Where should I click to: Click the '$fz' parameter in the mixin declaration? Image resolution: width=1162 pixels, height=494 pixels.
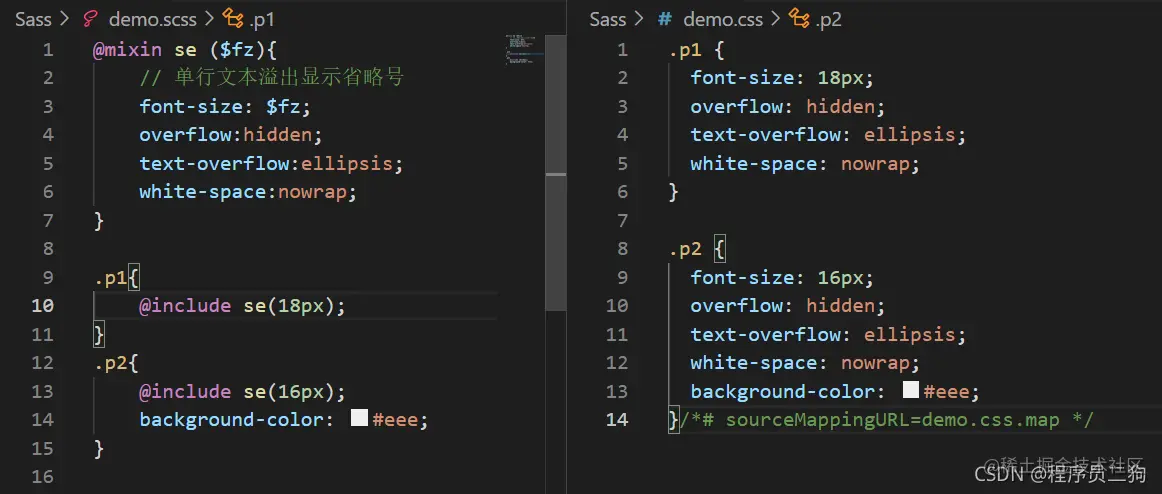point(237,50)
